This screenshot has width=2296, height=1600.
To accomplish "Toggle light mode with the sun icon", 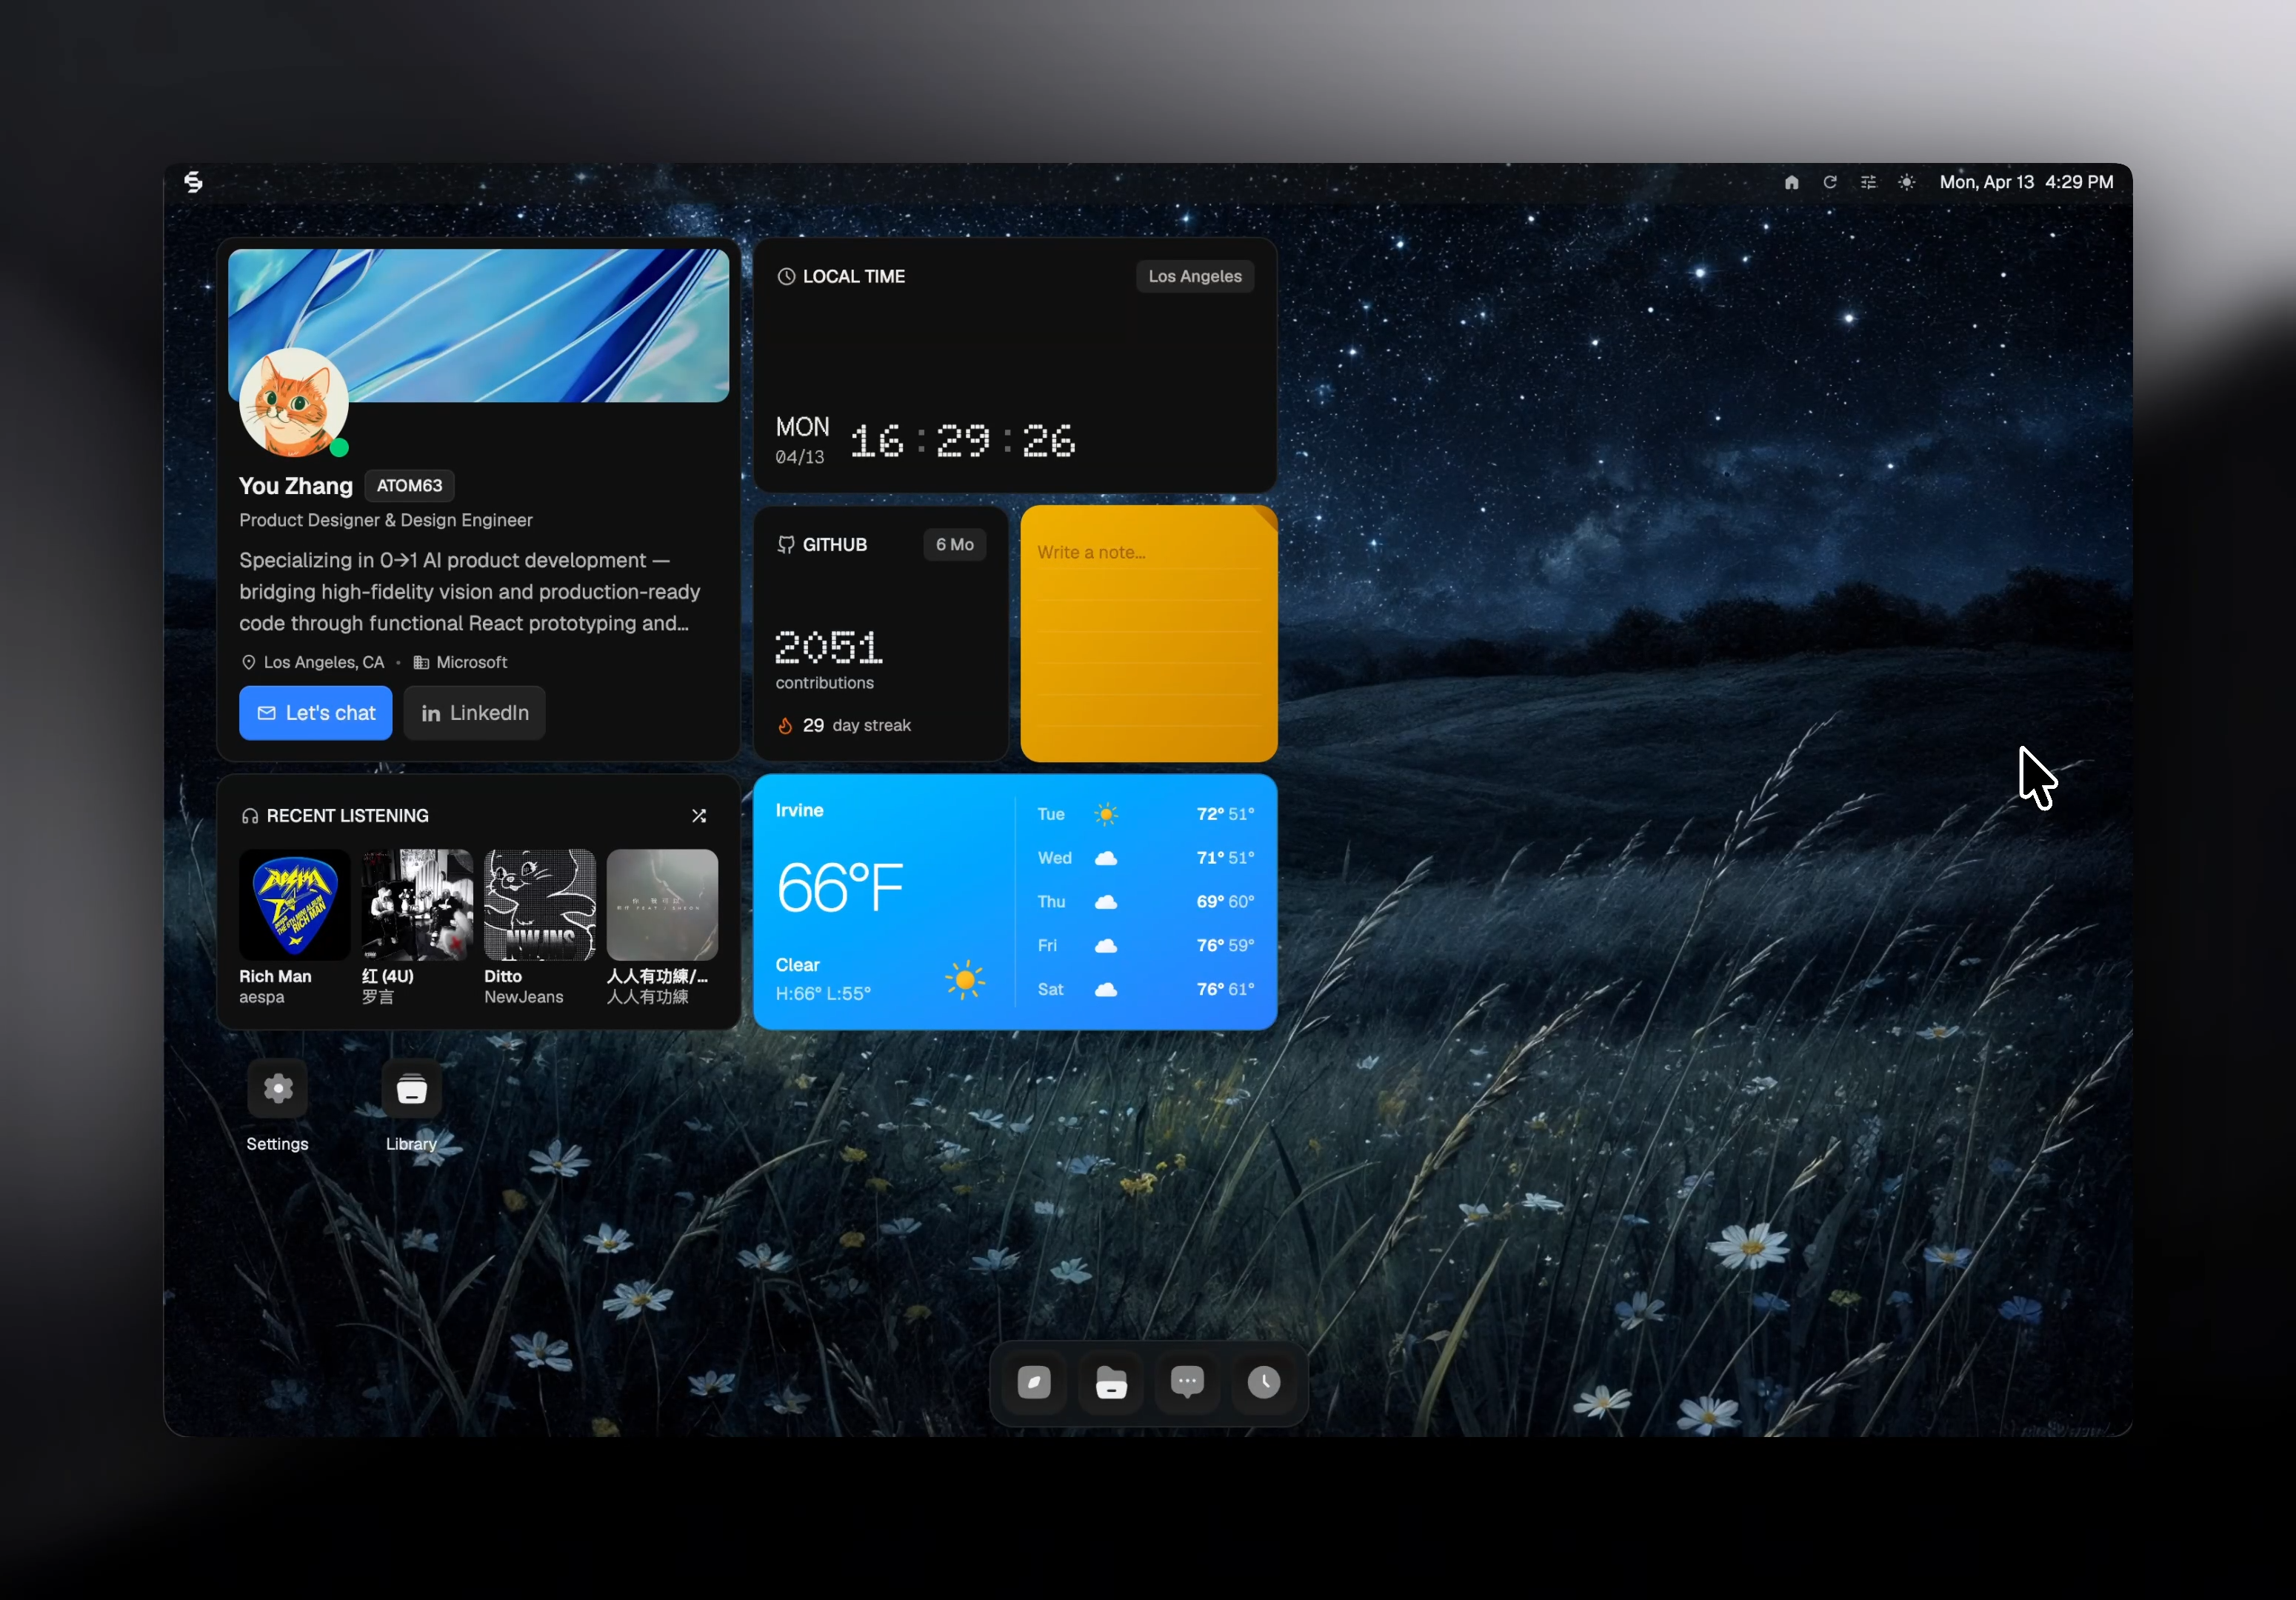I will 1906,182.
